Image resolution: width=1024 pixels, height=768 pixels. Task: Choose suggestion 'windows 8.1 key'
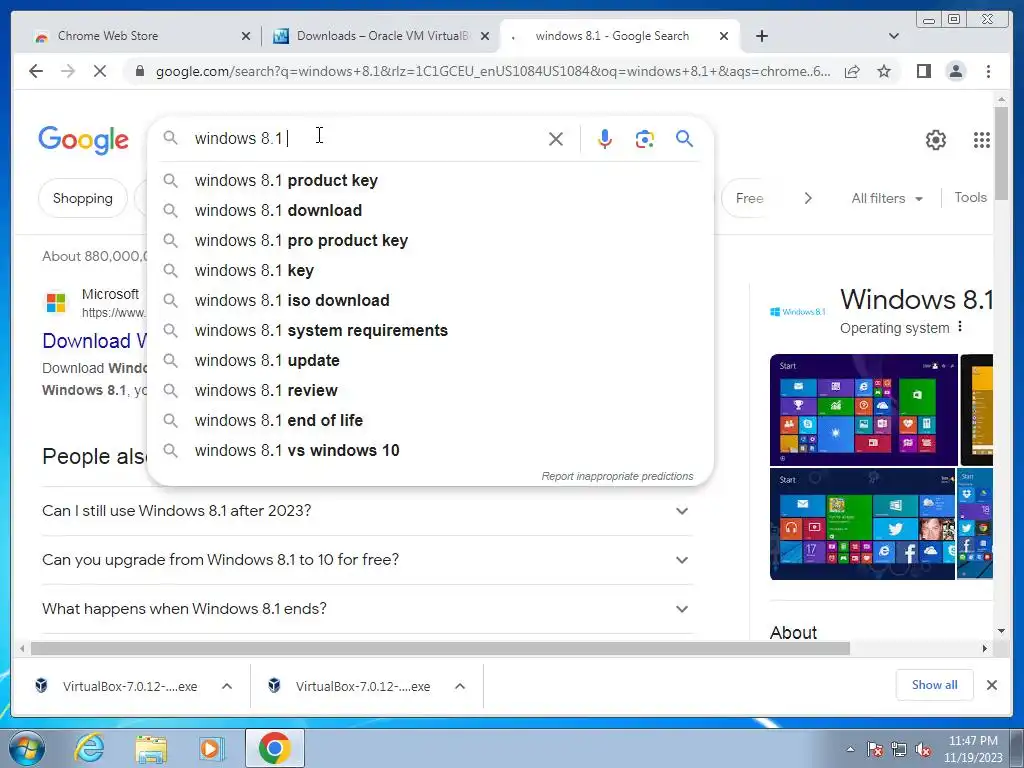[431, 270]
